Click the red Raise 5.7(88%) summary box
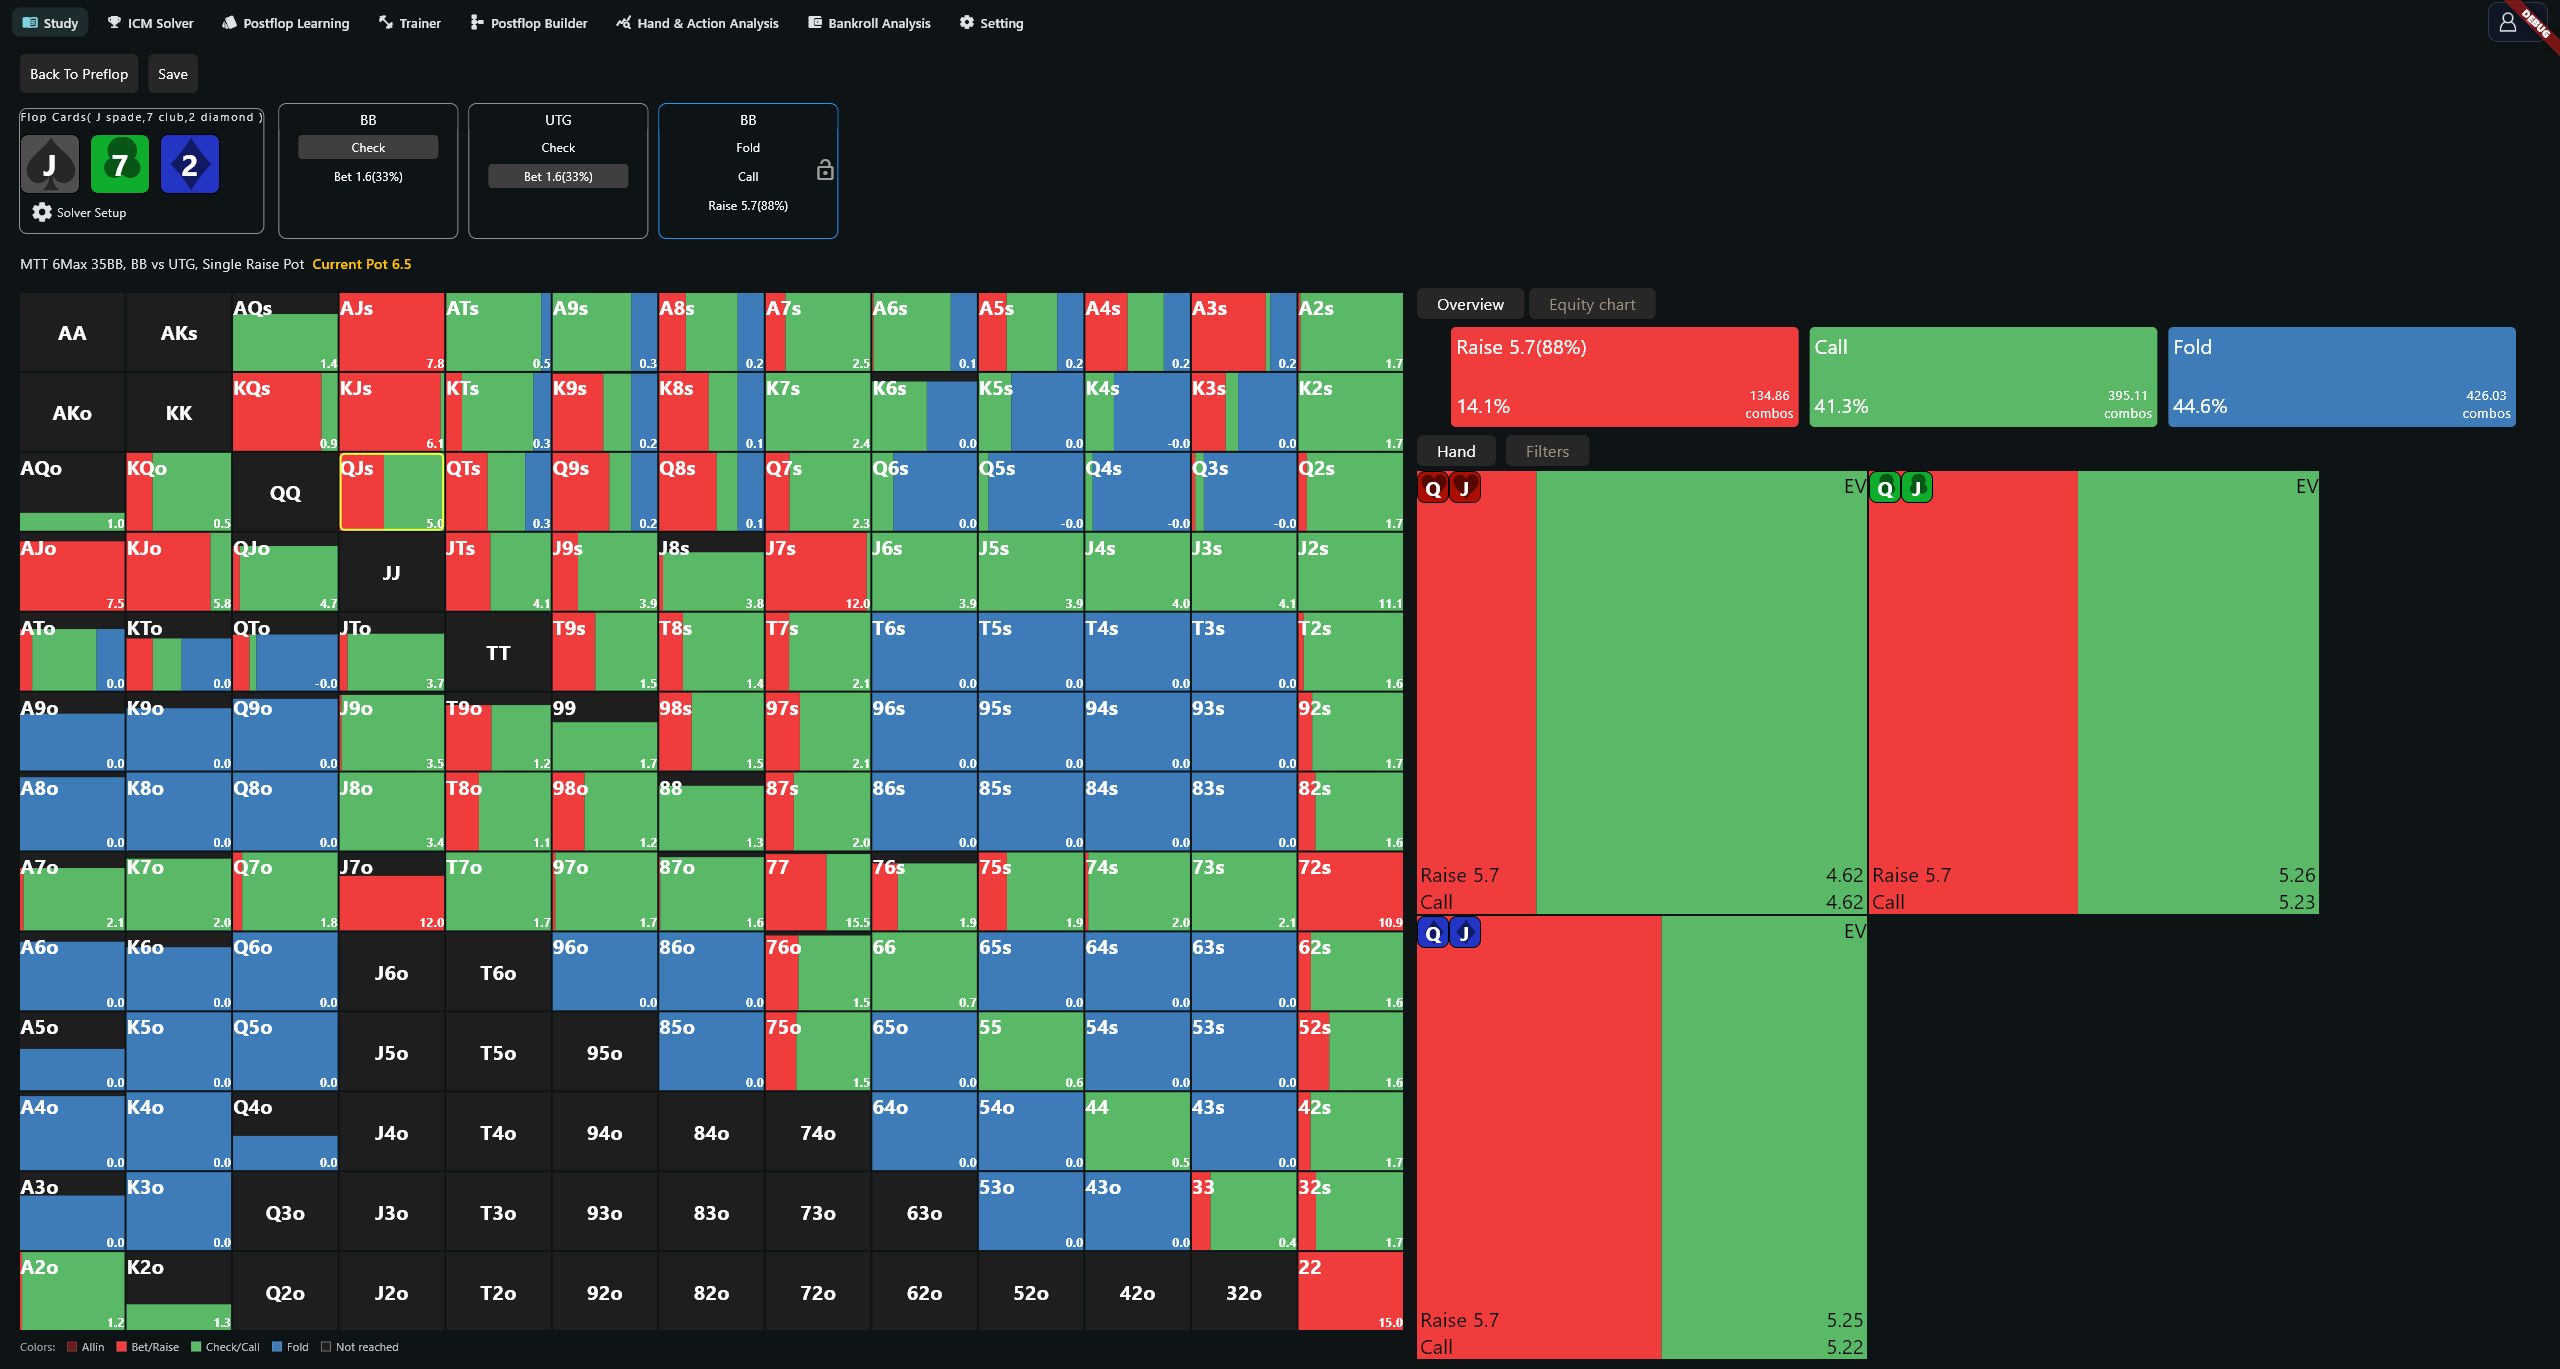The image size is (2560, 1369). [1625, 377]
